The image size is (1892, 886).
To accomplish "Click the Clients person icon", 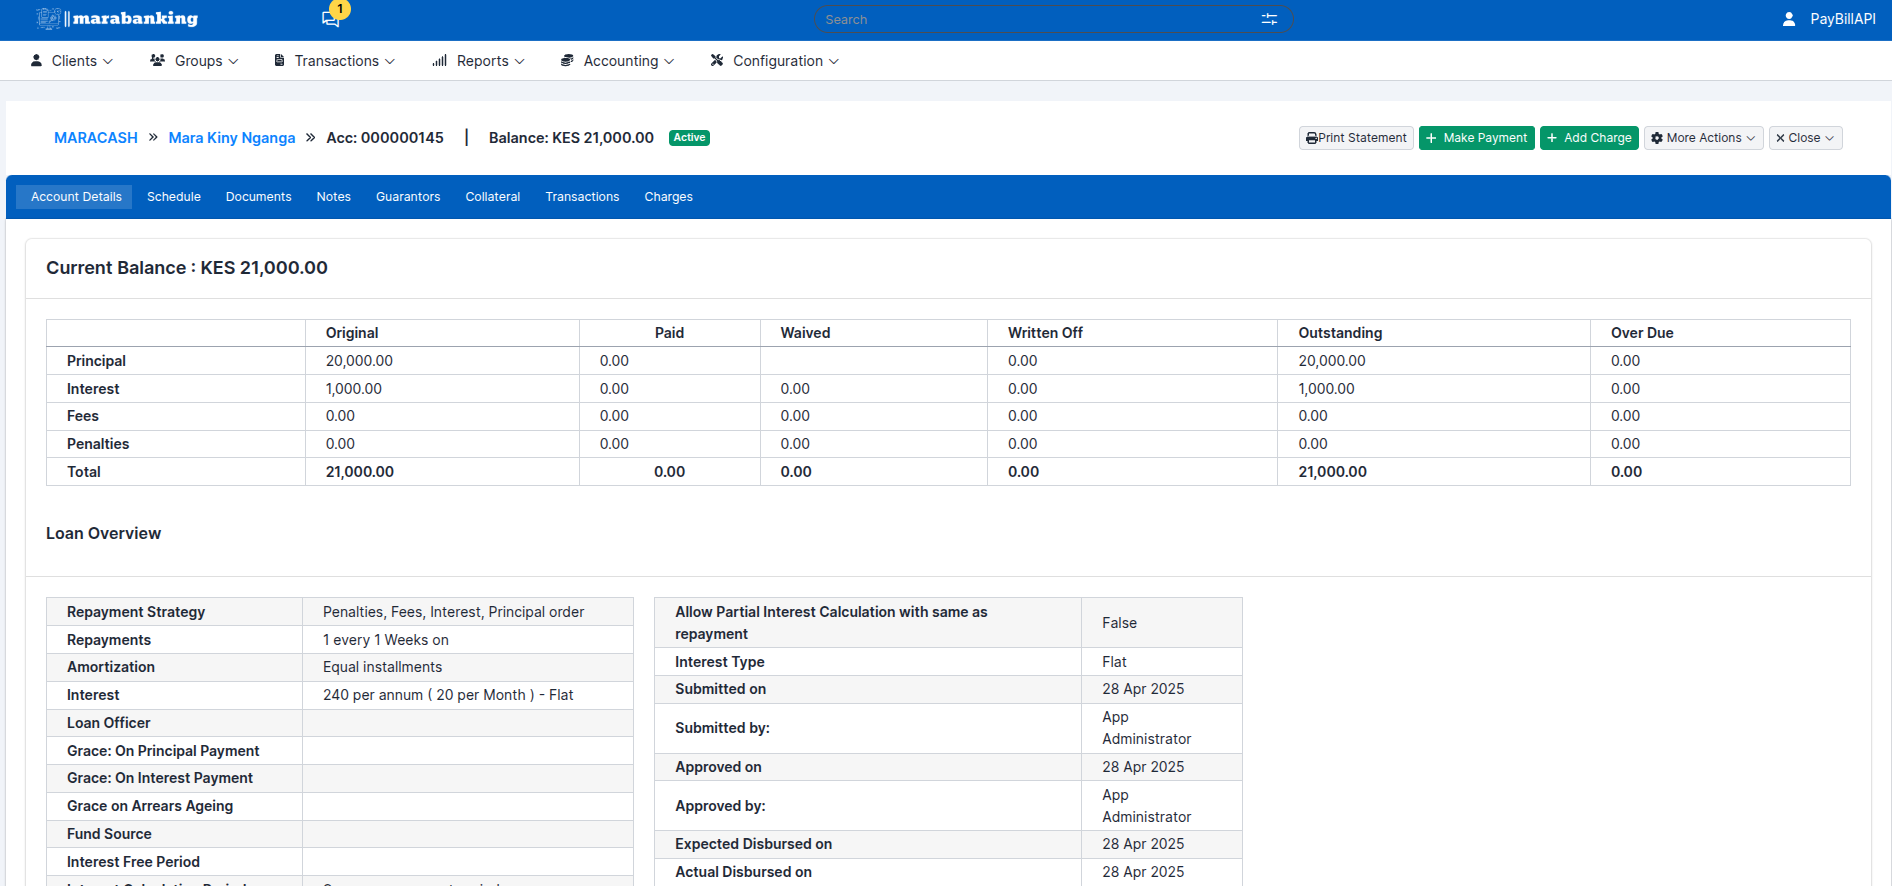I will click(37, 60).
